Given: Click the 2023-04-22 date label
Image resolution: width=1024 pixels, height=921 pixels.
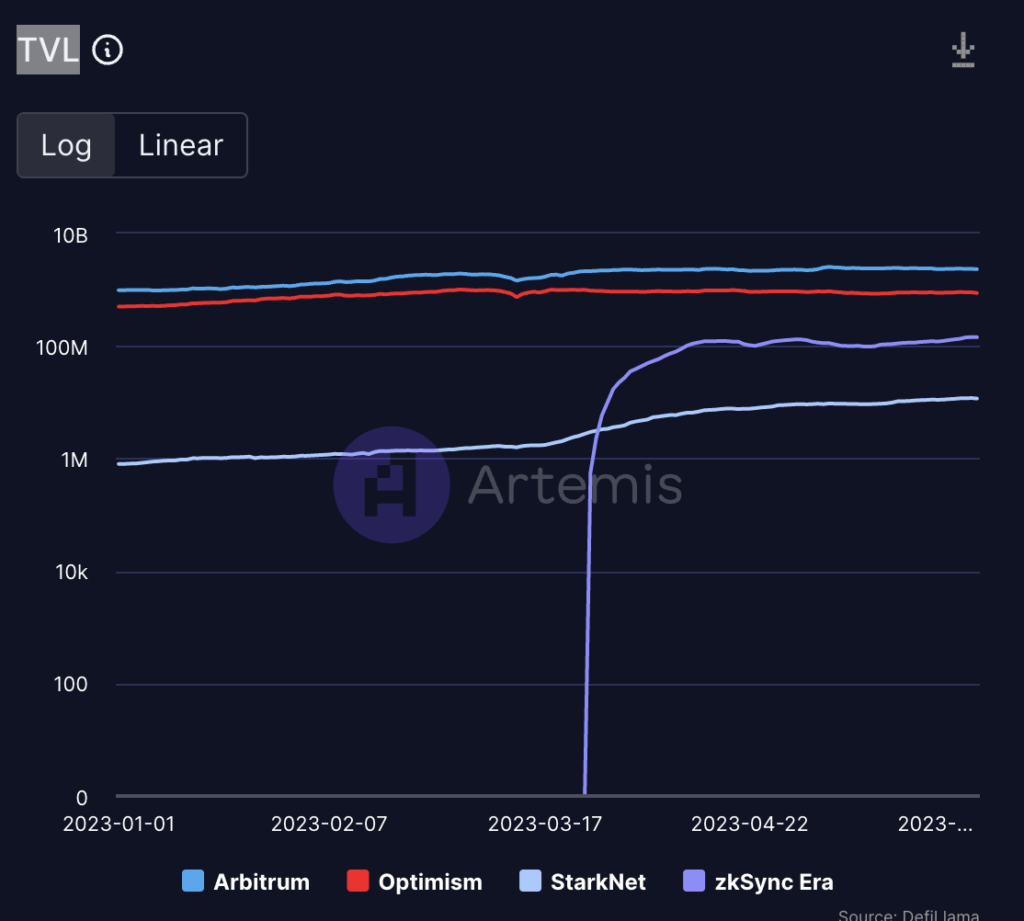Looking at the screenshot, I should pyautogui.click(x=750, y=824).
